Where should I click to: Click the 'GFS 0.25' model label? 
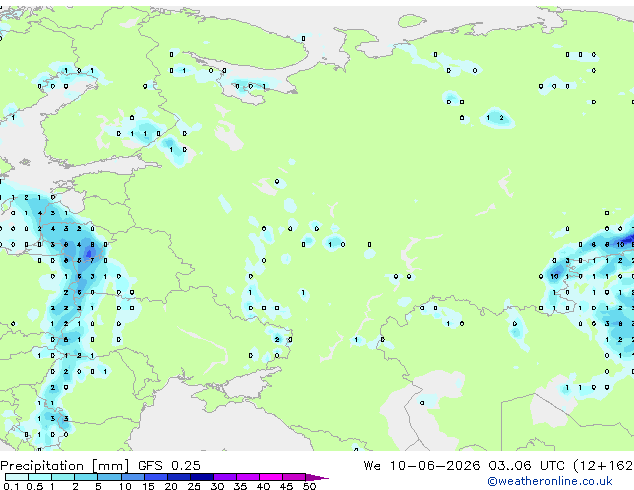[x=169, y=465]
